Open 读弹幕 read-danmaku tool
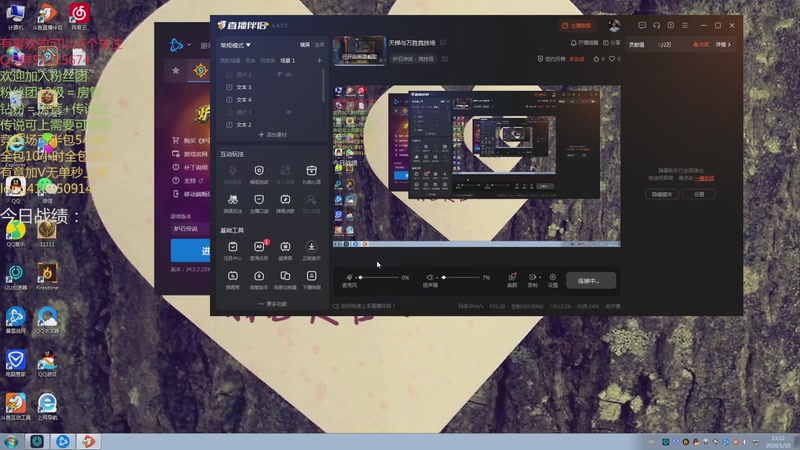Image resolution: width=800 pixels, height=450 pixels. tap(285, 251)
